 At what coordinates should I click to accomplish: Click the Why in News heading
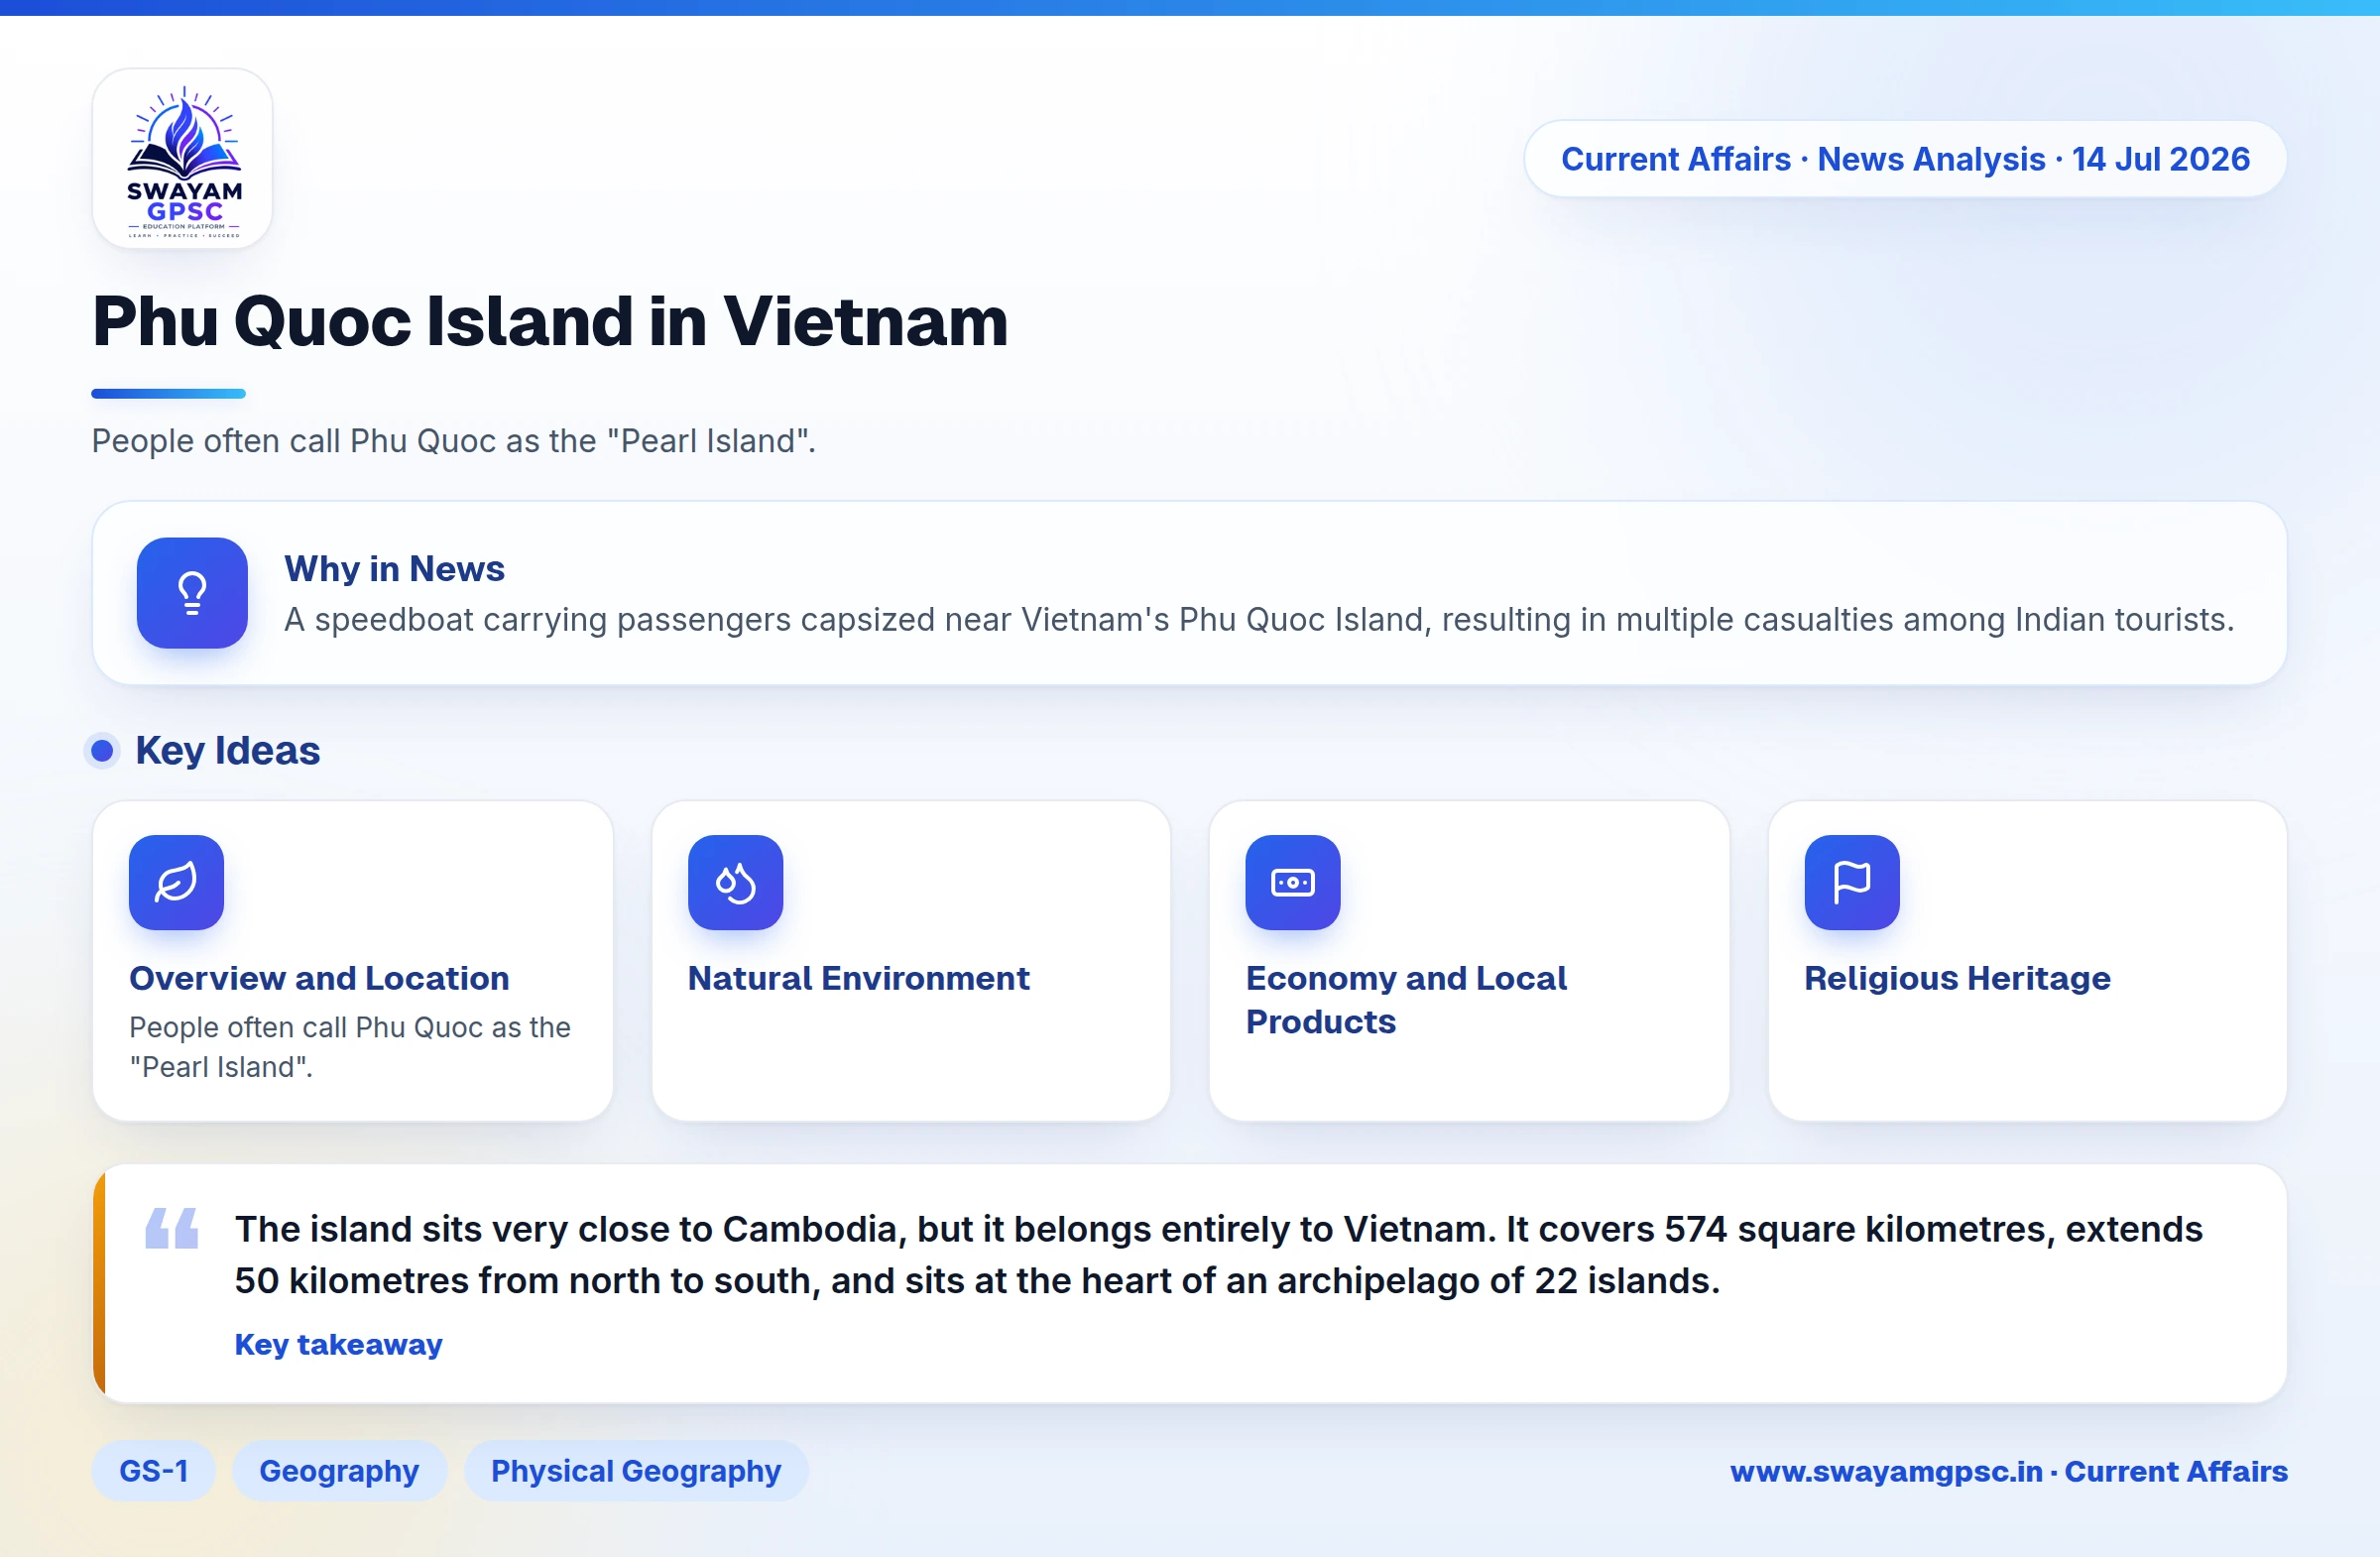394,568
